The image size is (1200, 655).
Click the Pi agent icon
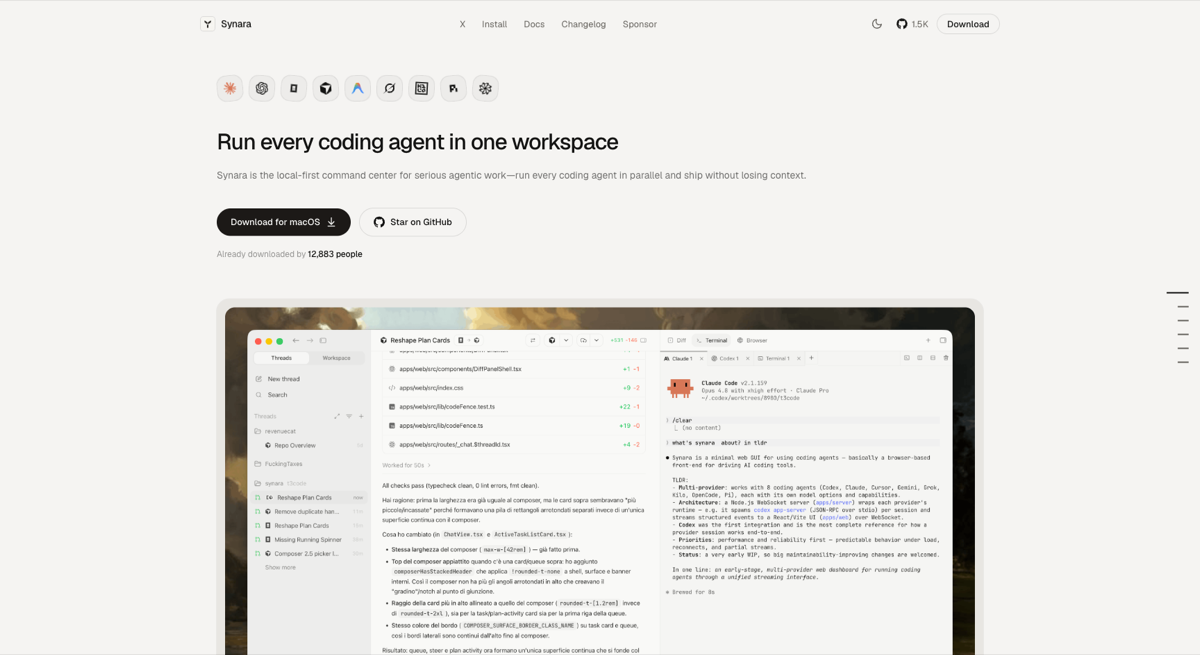point(453,88)
